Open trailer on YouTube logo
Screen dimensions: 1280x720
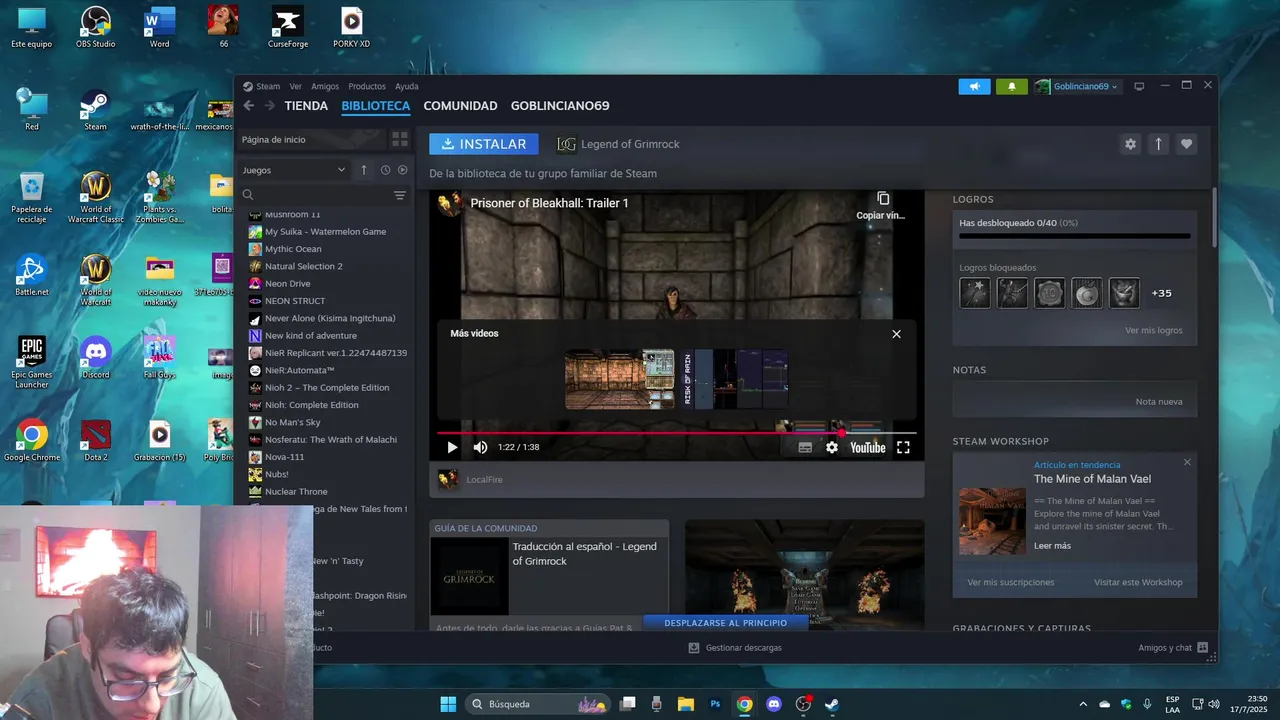point(868,447)
